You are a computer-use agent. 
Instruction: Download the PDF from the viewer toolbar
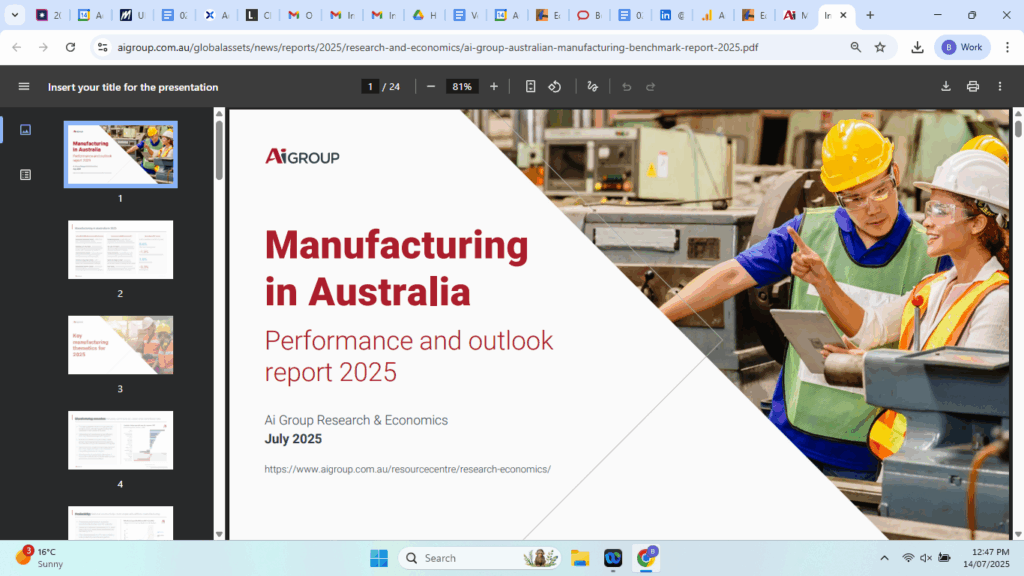point(945,86)
